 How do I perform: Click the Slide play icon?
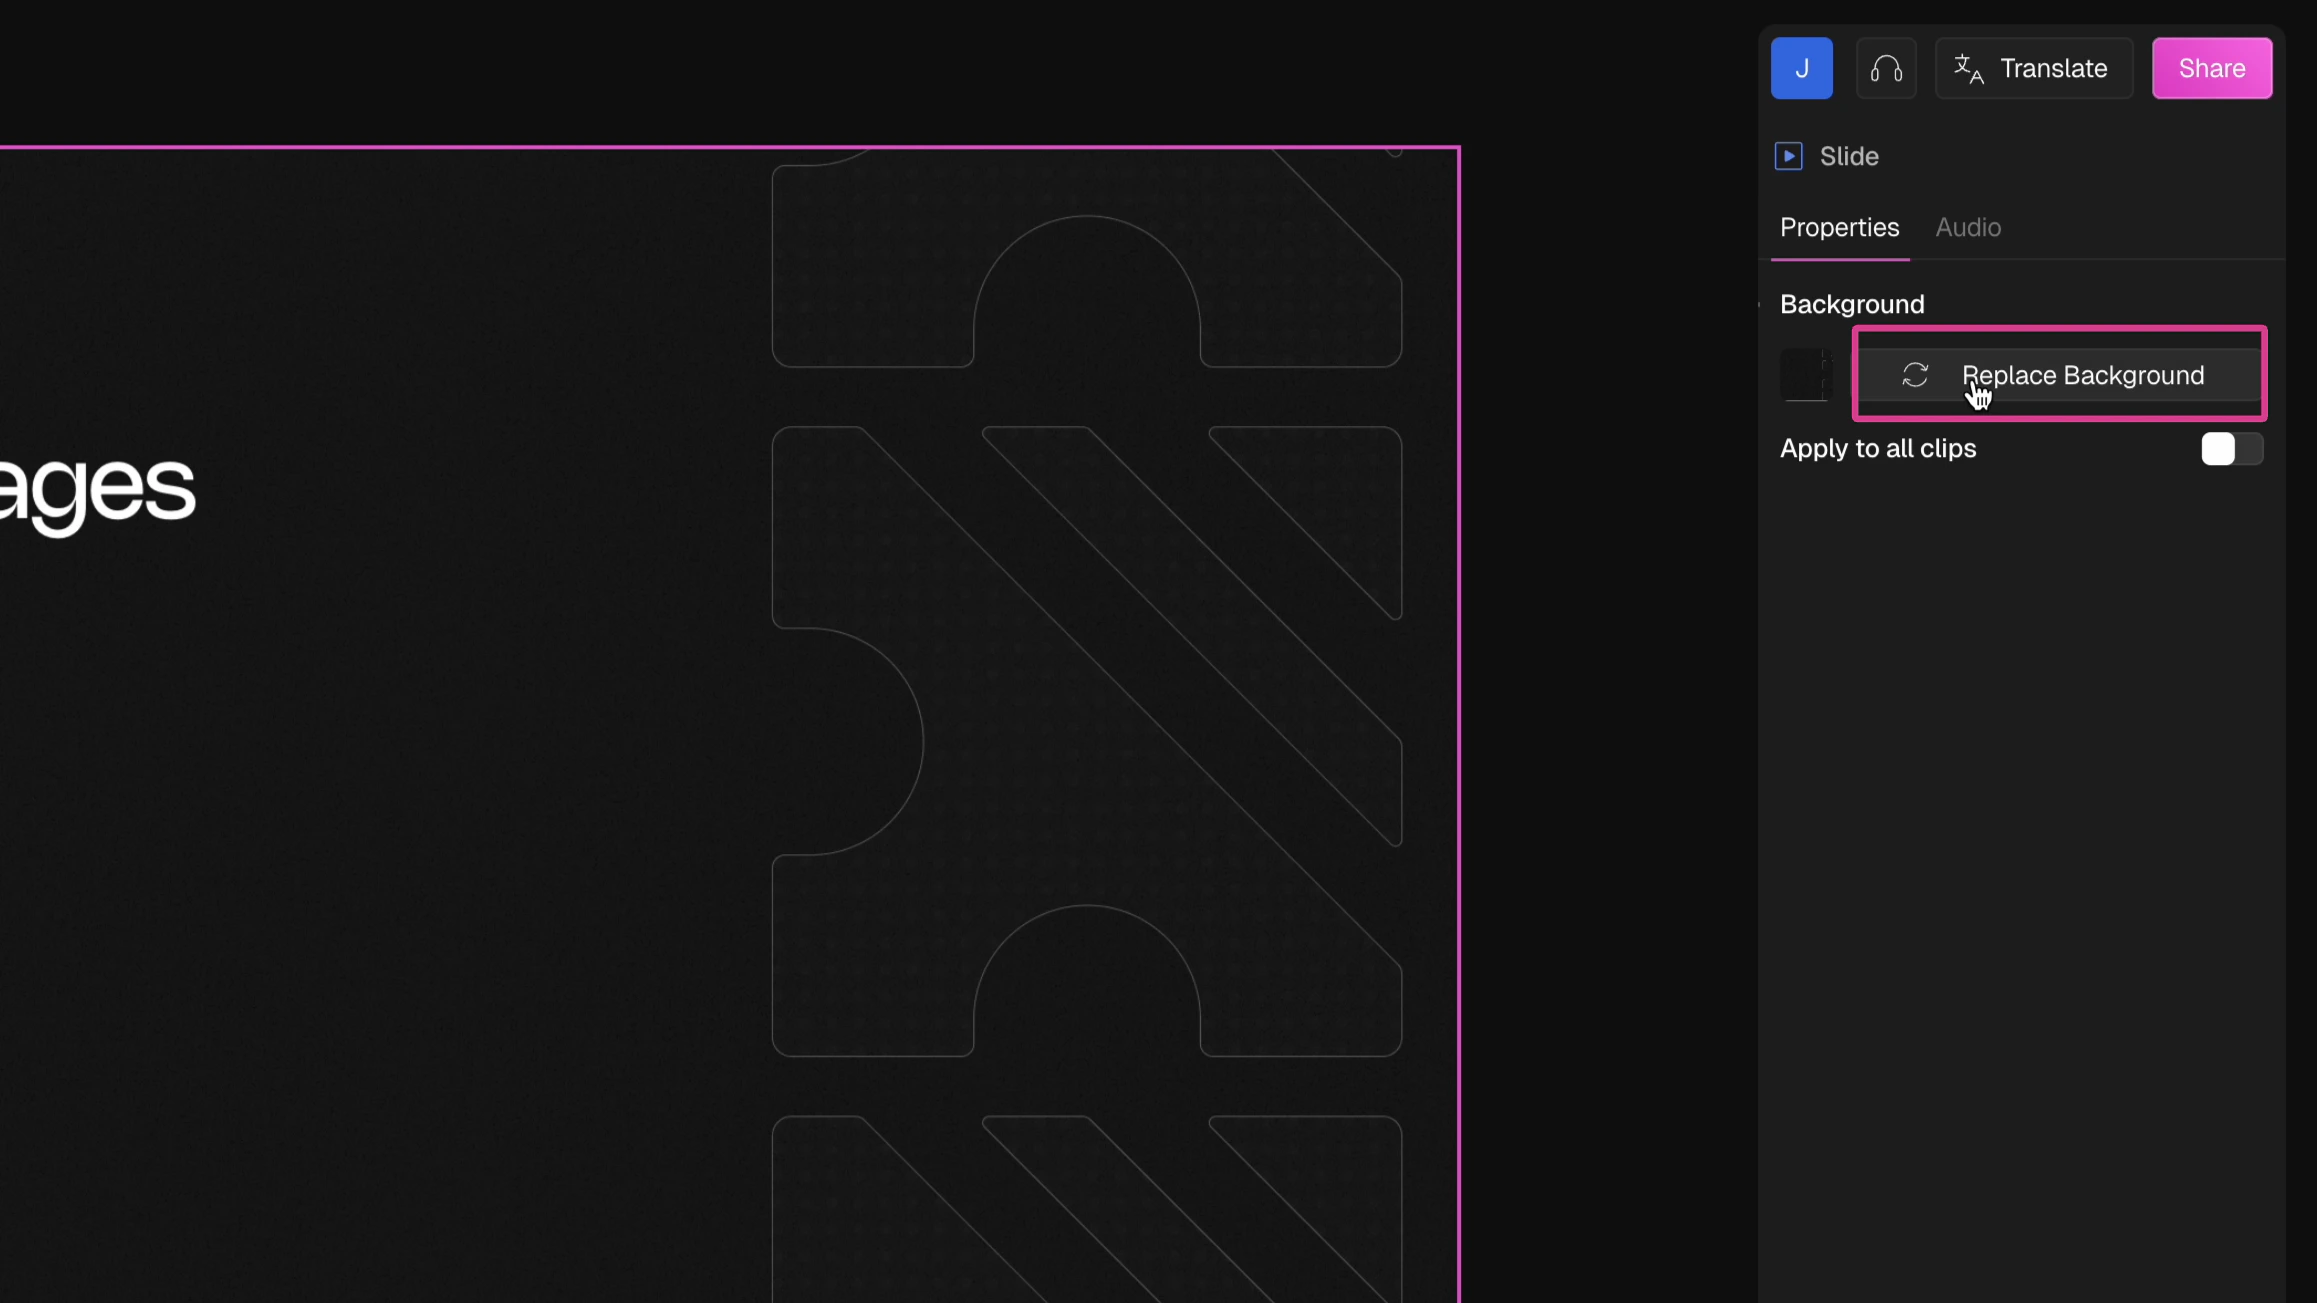coord(1787,156)
